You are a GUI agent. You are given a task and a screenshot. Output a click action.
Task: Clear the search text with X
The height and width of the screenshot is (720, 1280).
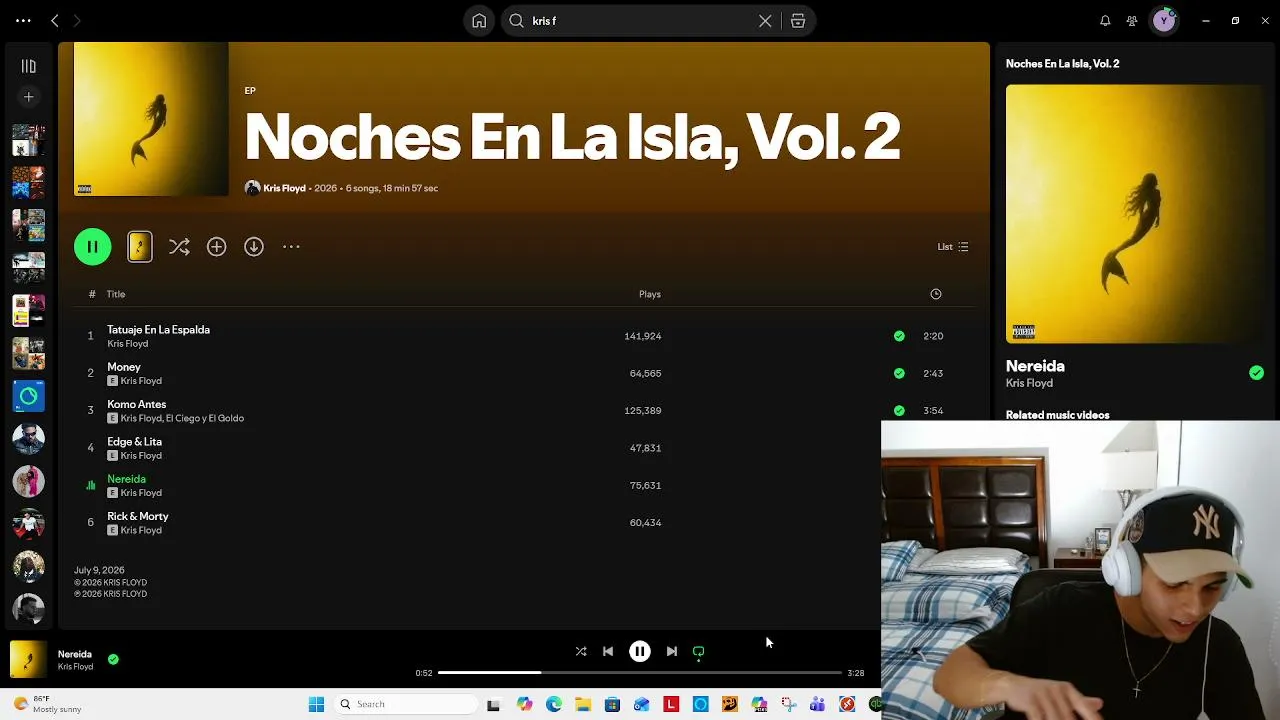[765, 21]
